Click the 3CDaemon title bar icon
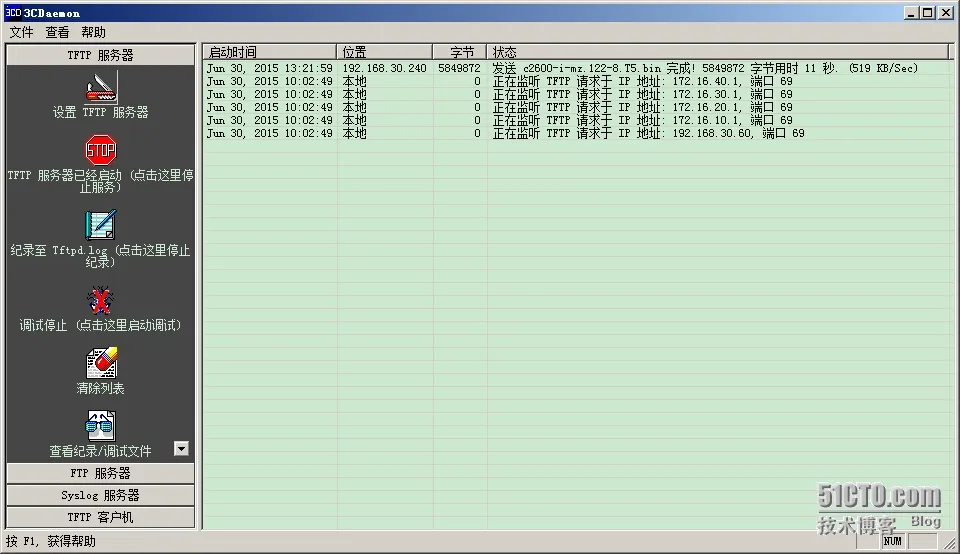The width and height of the screenshot is (960, 554). tap(13, 12)
